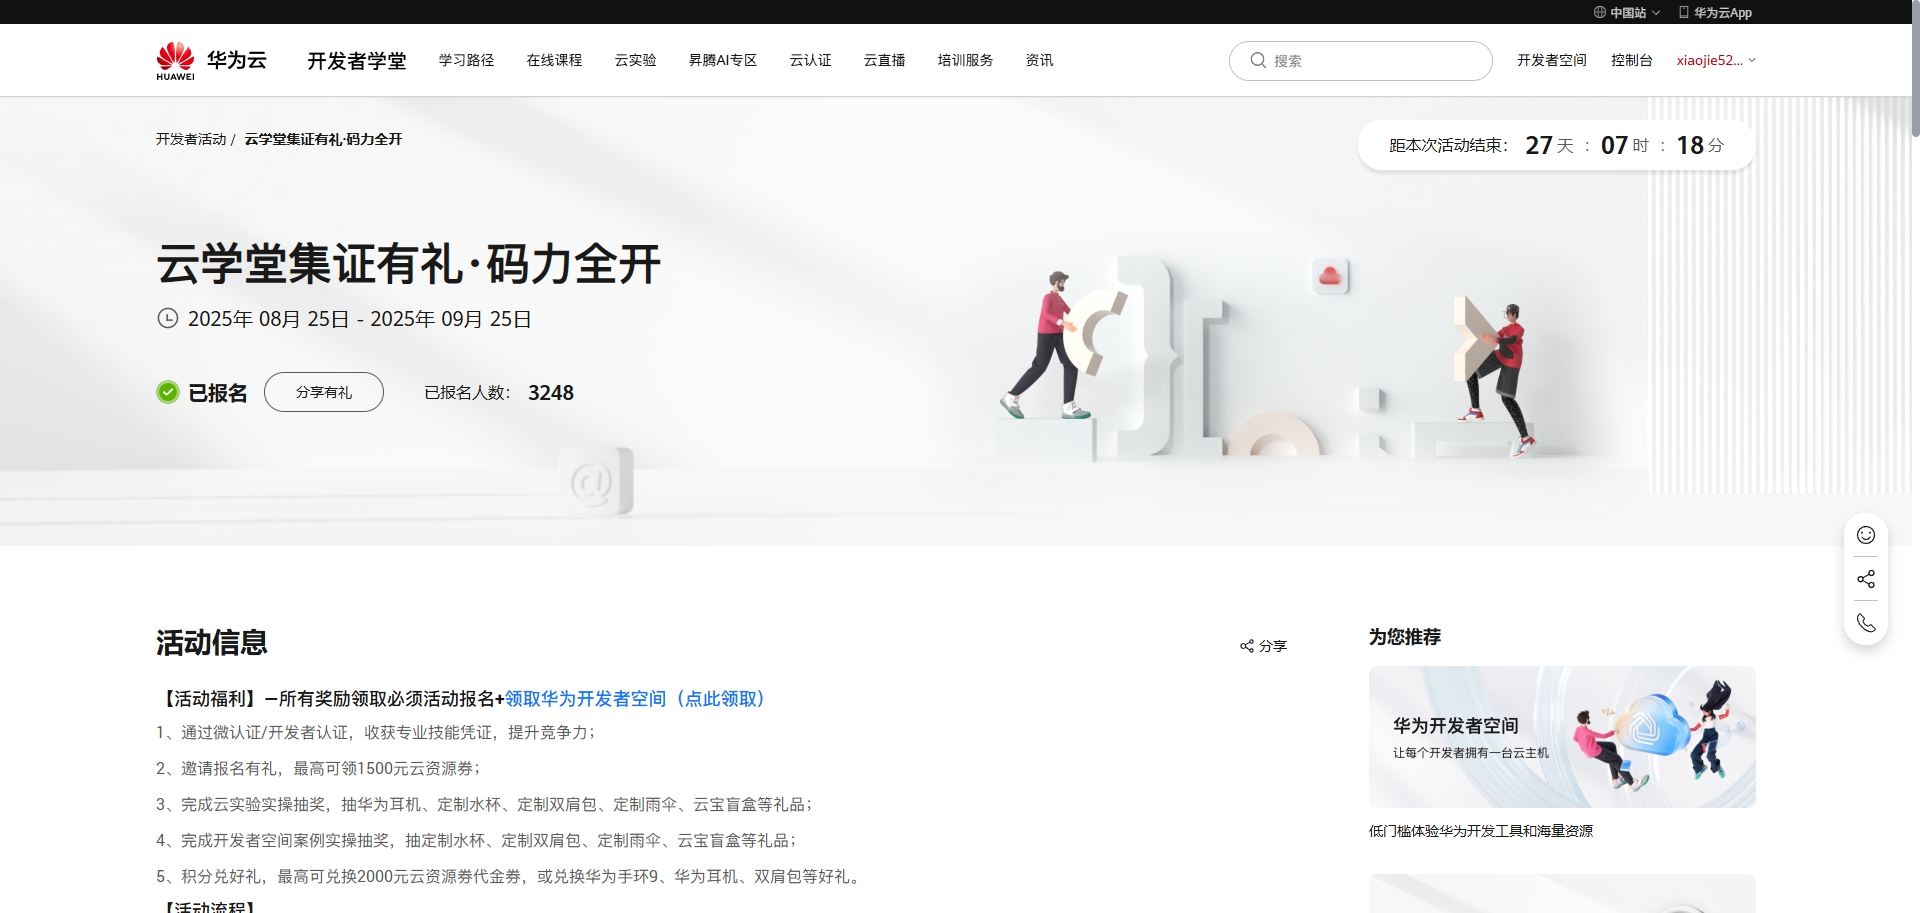Expand the xiaojie52 account dropdown
The height and width of the screenshot is (913, 1920).
[x=1714, y=60]
